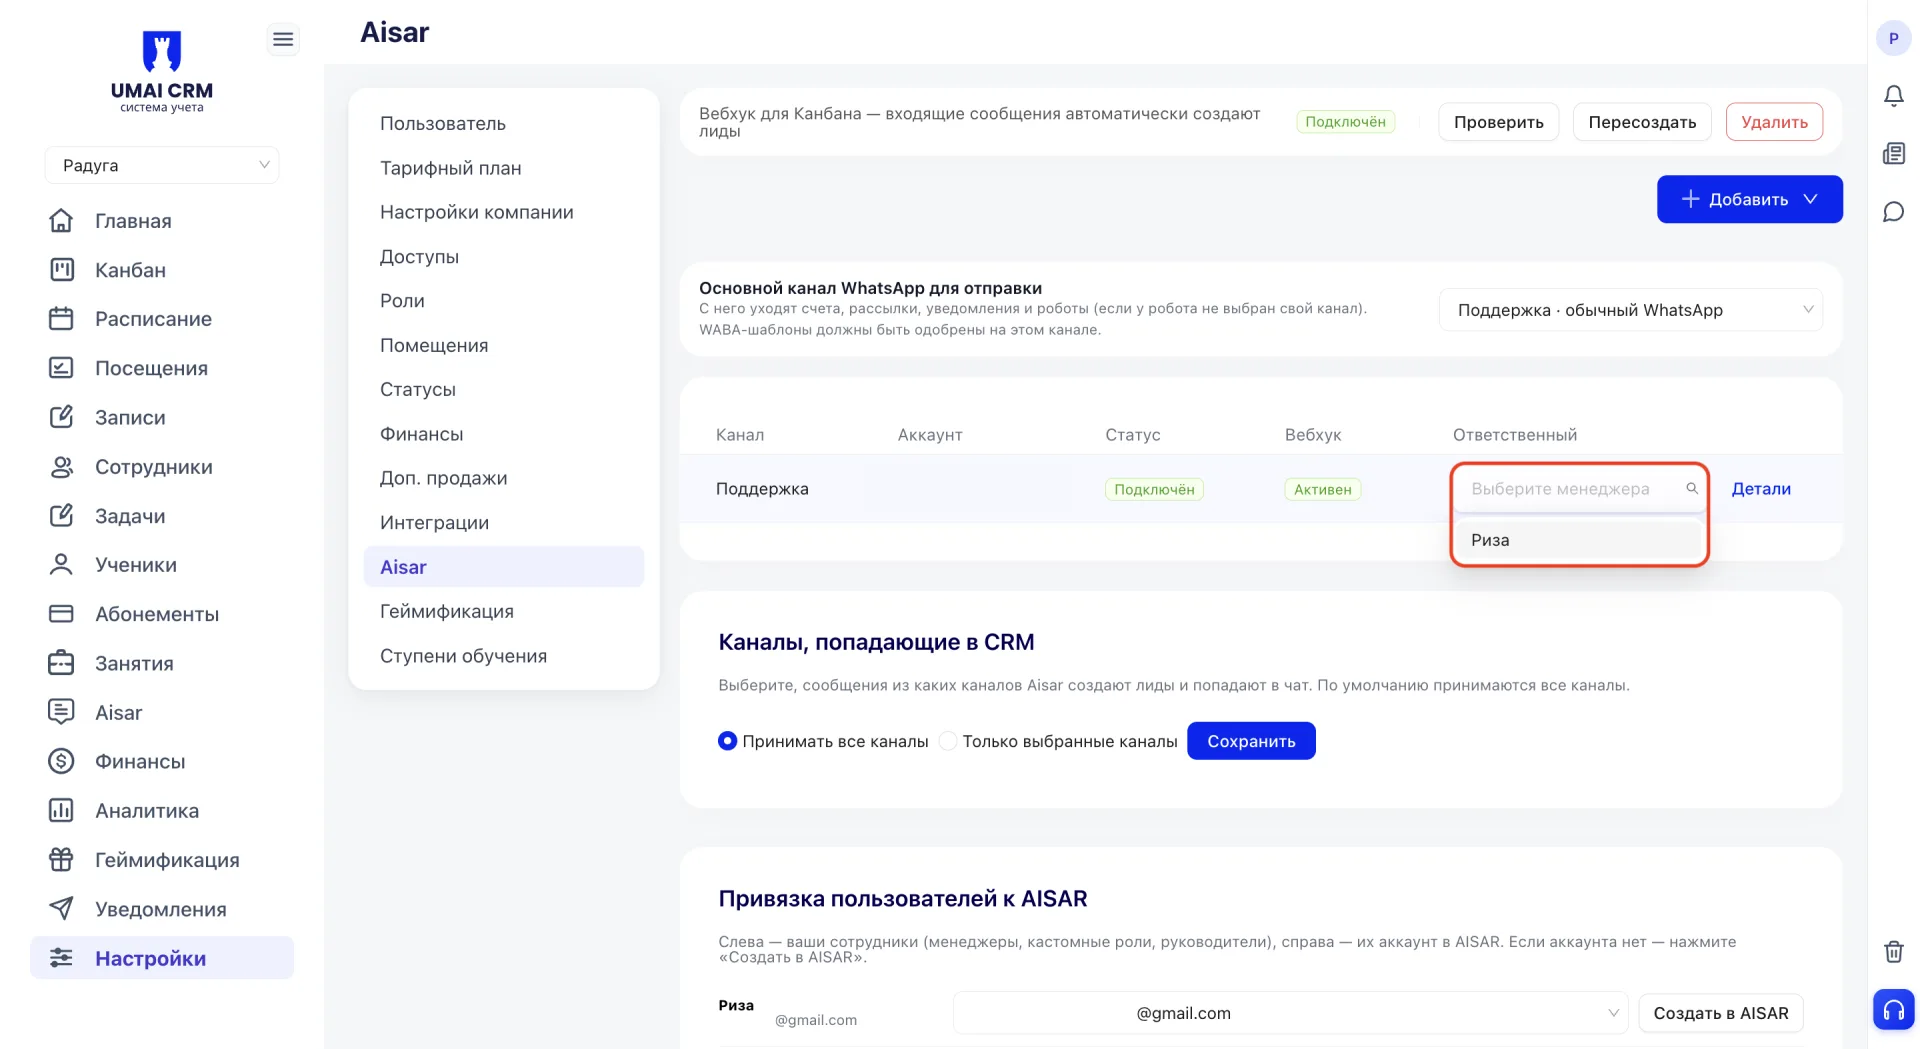Open Доп. продажи settings section

point(444,478)
